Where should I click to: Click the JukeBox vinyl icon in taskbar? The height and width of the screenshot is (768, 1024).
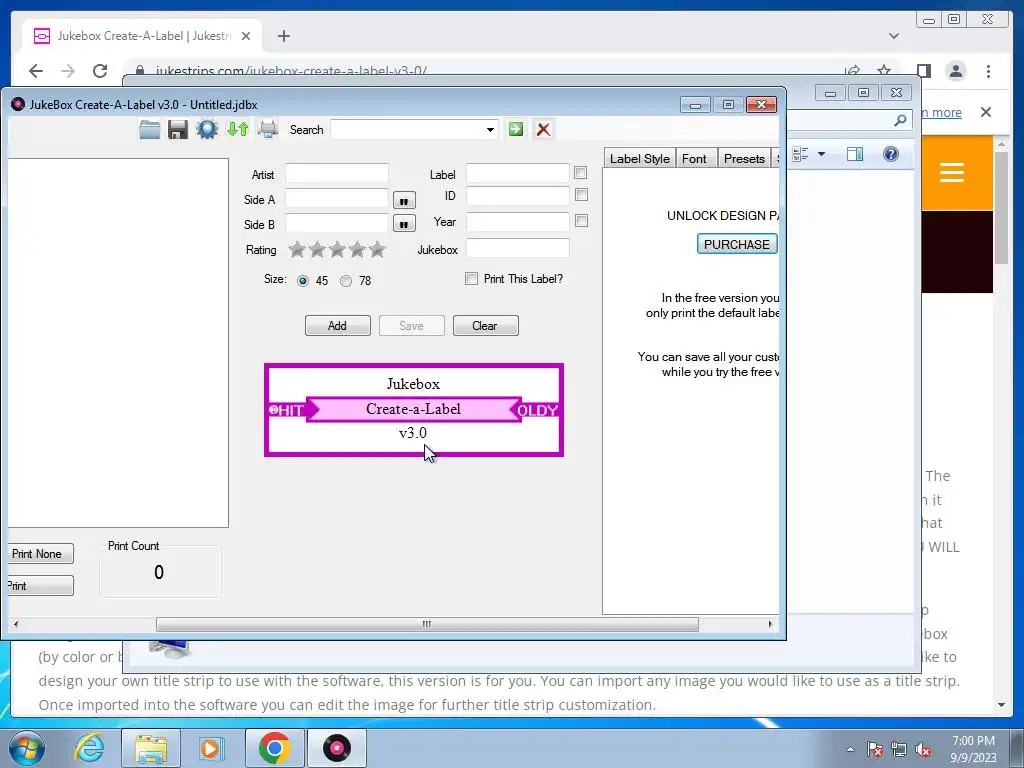coord(337,748)
